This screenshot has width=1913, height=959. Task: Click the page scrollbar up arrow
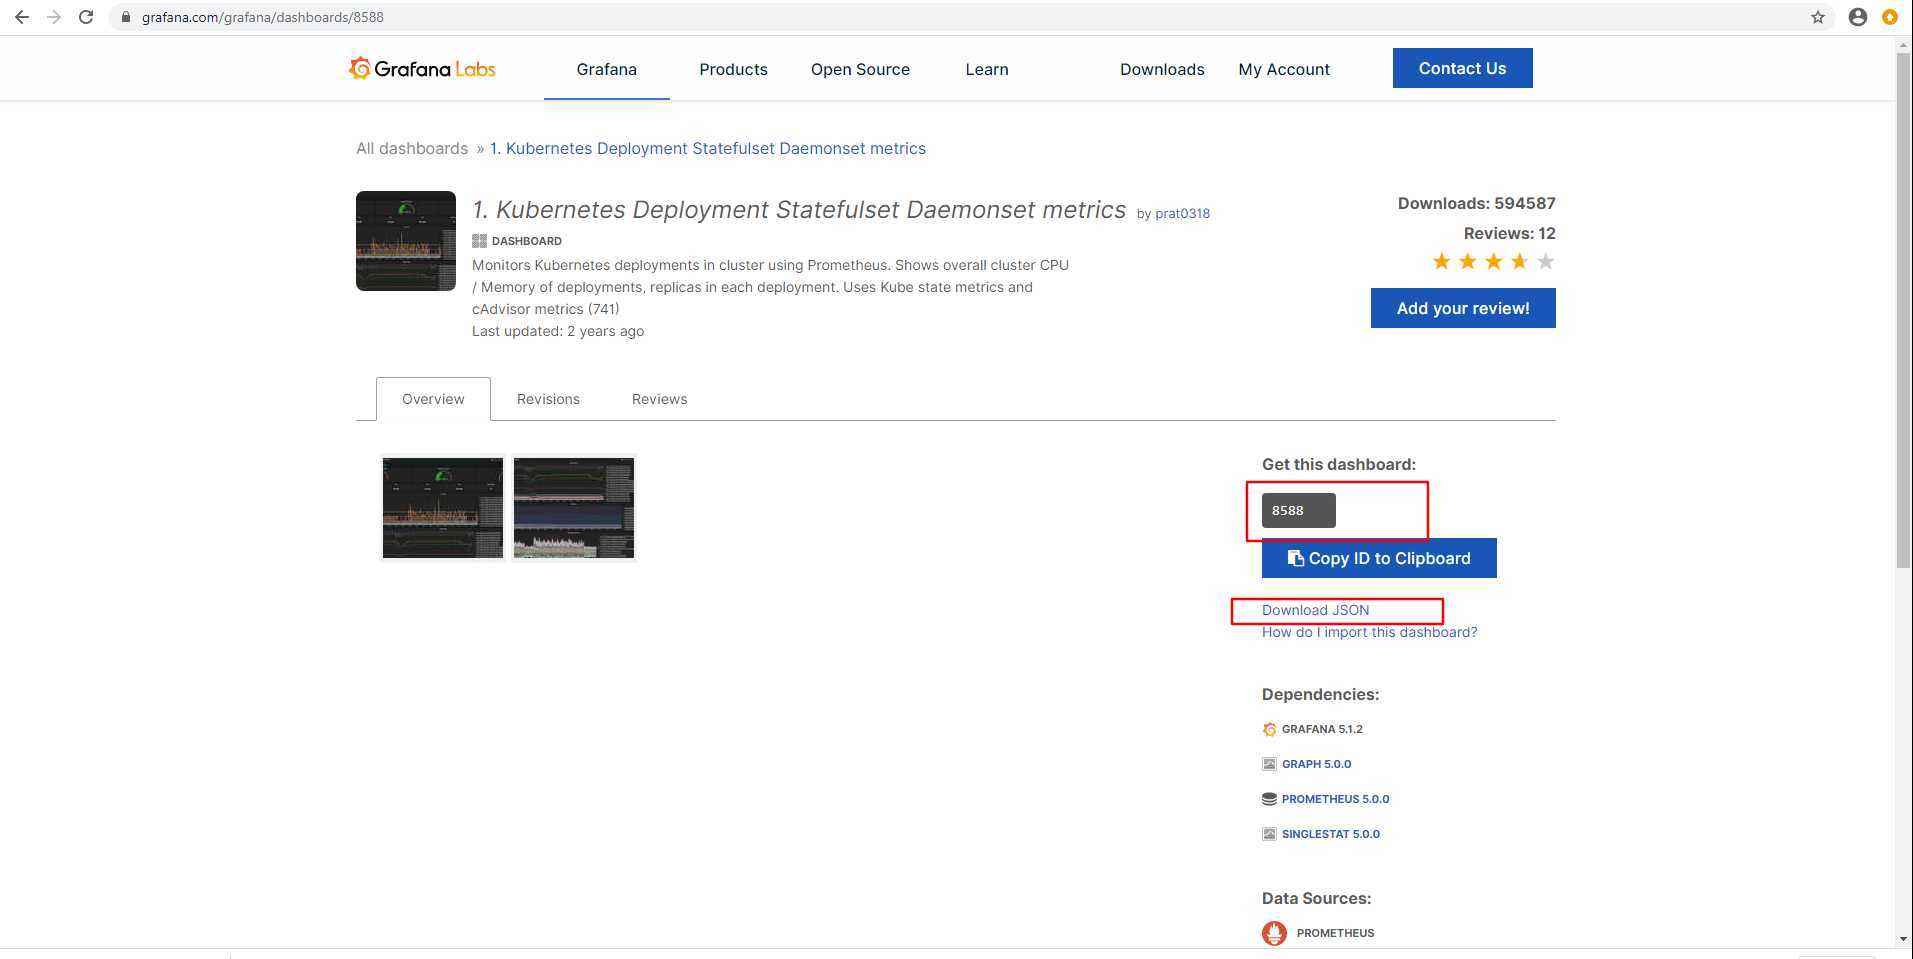1903,45
